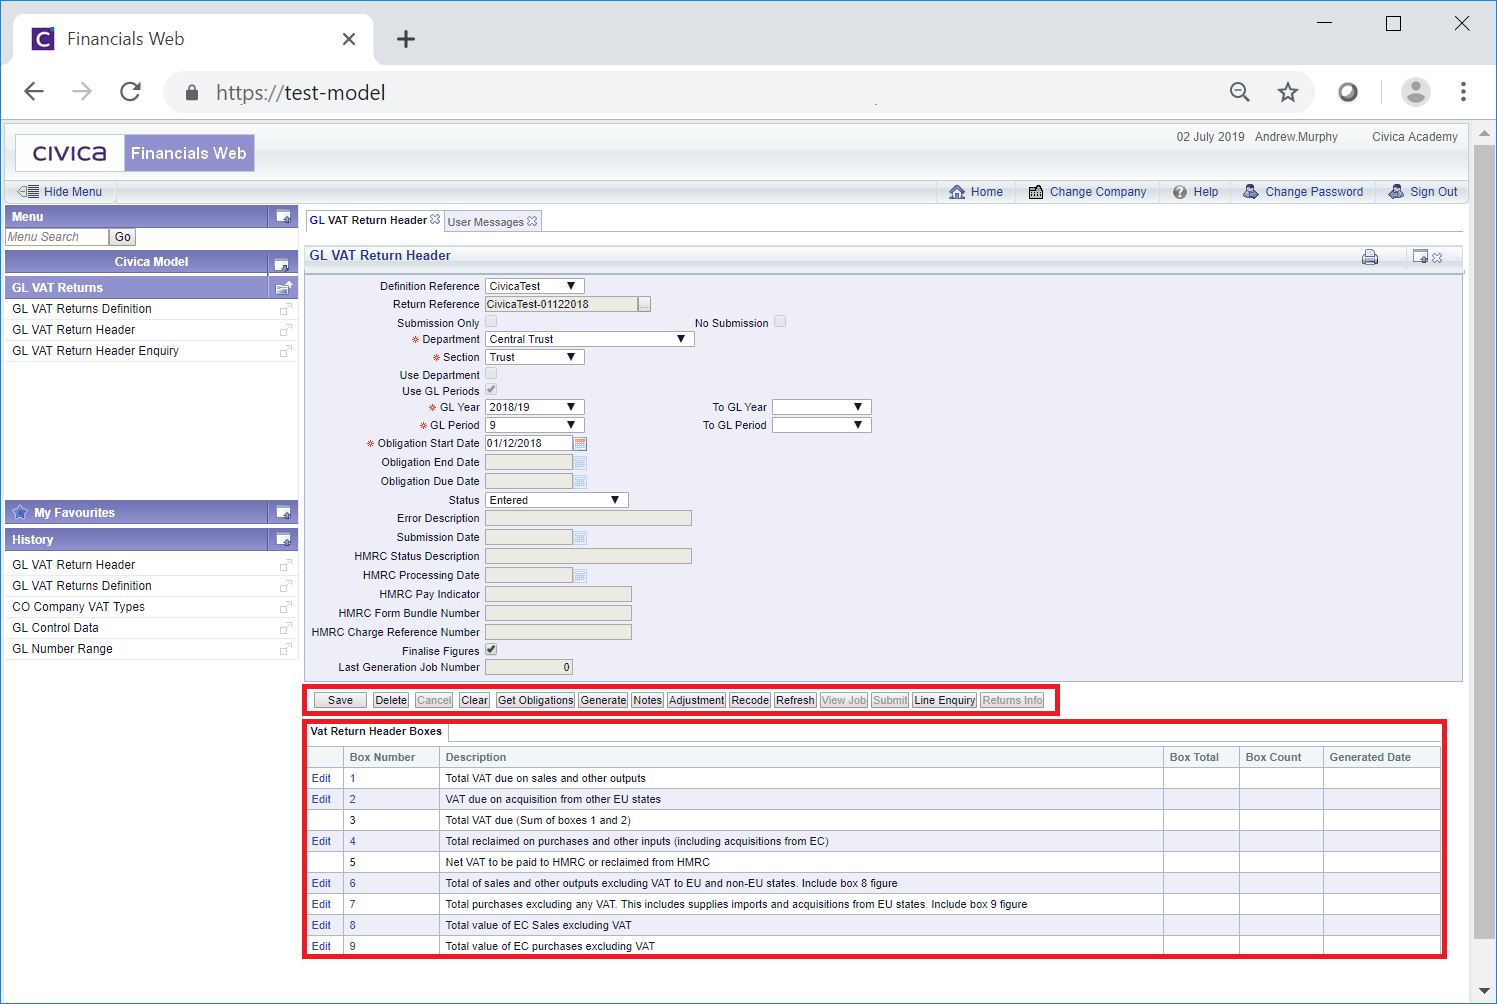This screenshot has height=1004, width=1497.
Task: Click the Sign Out icon
Action: (1396, 191)
